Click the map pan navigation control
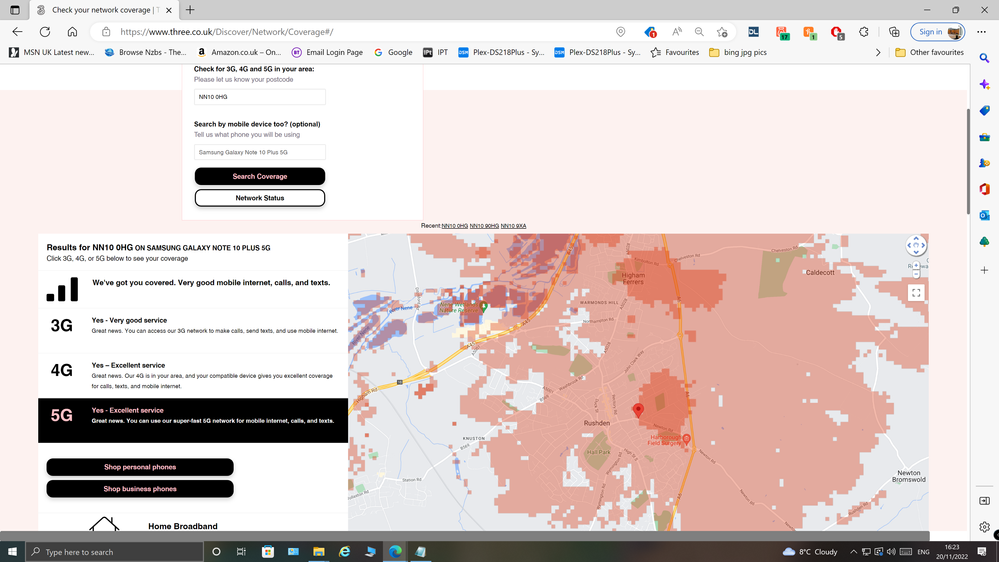 (916, 245)
